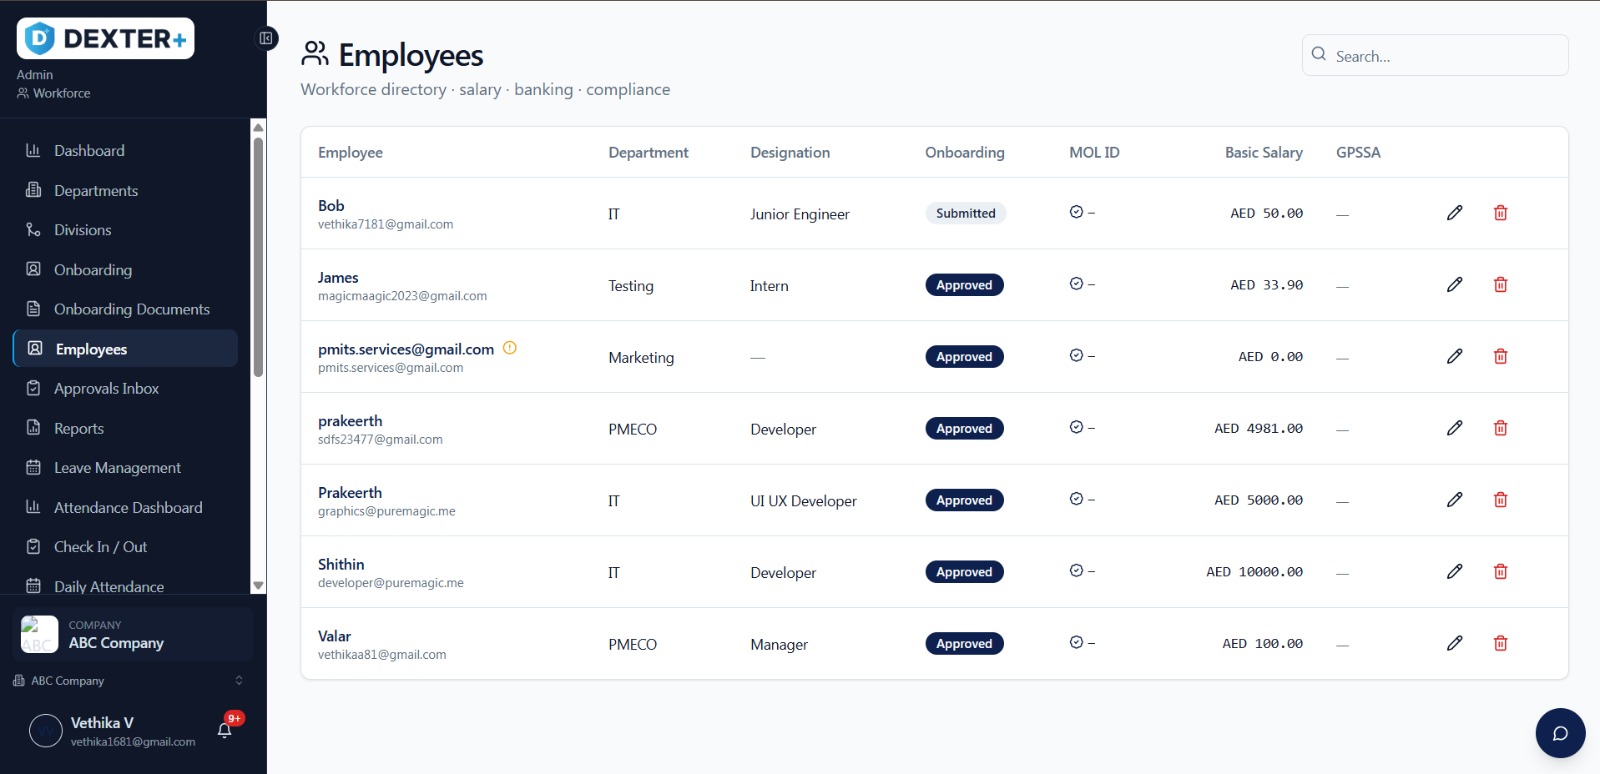Delete Prakeerth UI UX Developer row
Viewport: 1600px width, 774px height.
1500,500
